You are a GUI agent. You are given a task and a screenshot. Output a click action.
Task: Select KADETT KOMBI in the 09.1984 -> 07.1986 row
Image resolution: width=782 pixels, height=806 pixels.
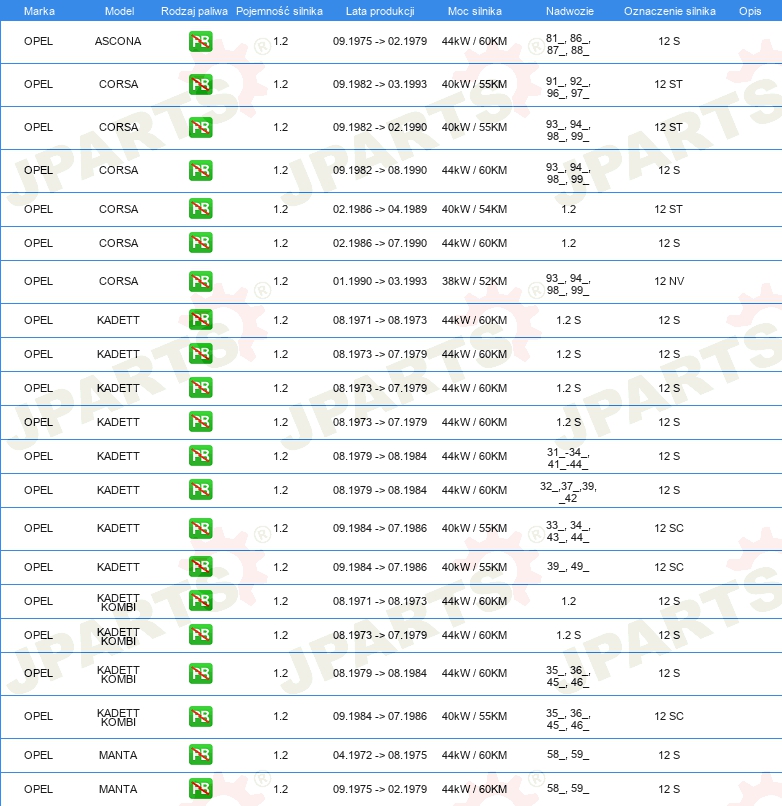(x=118, y=717)
